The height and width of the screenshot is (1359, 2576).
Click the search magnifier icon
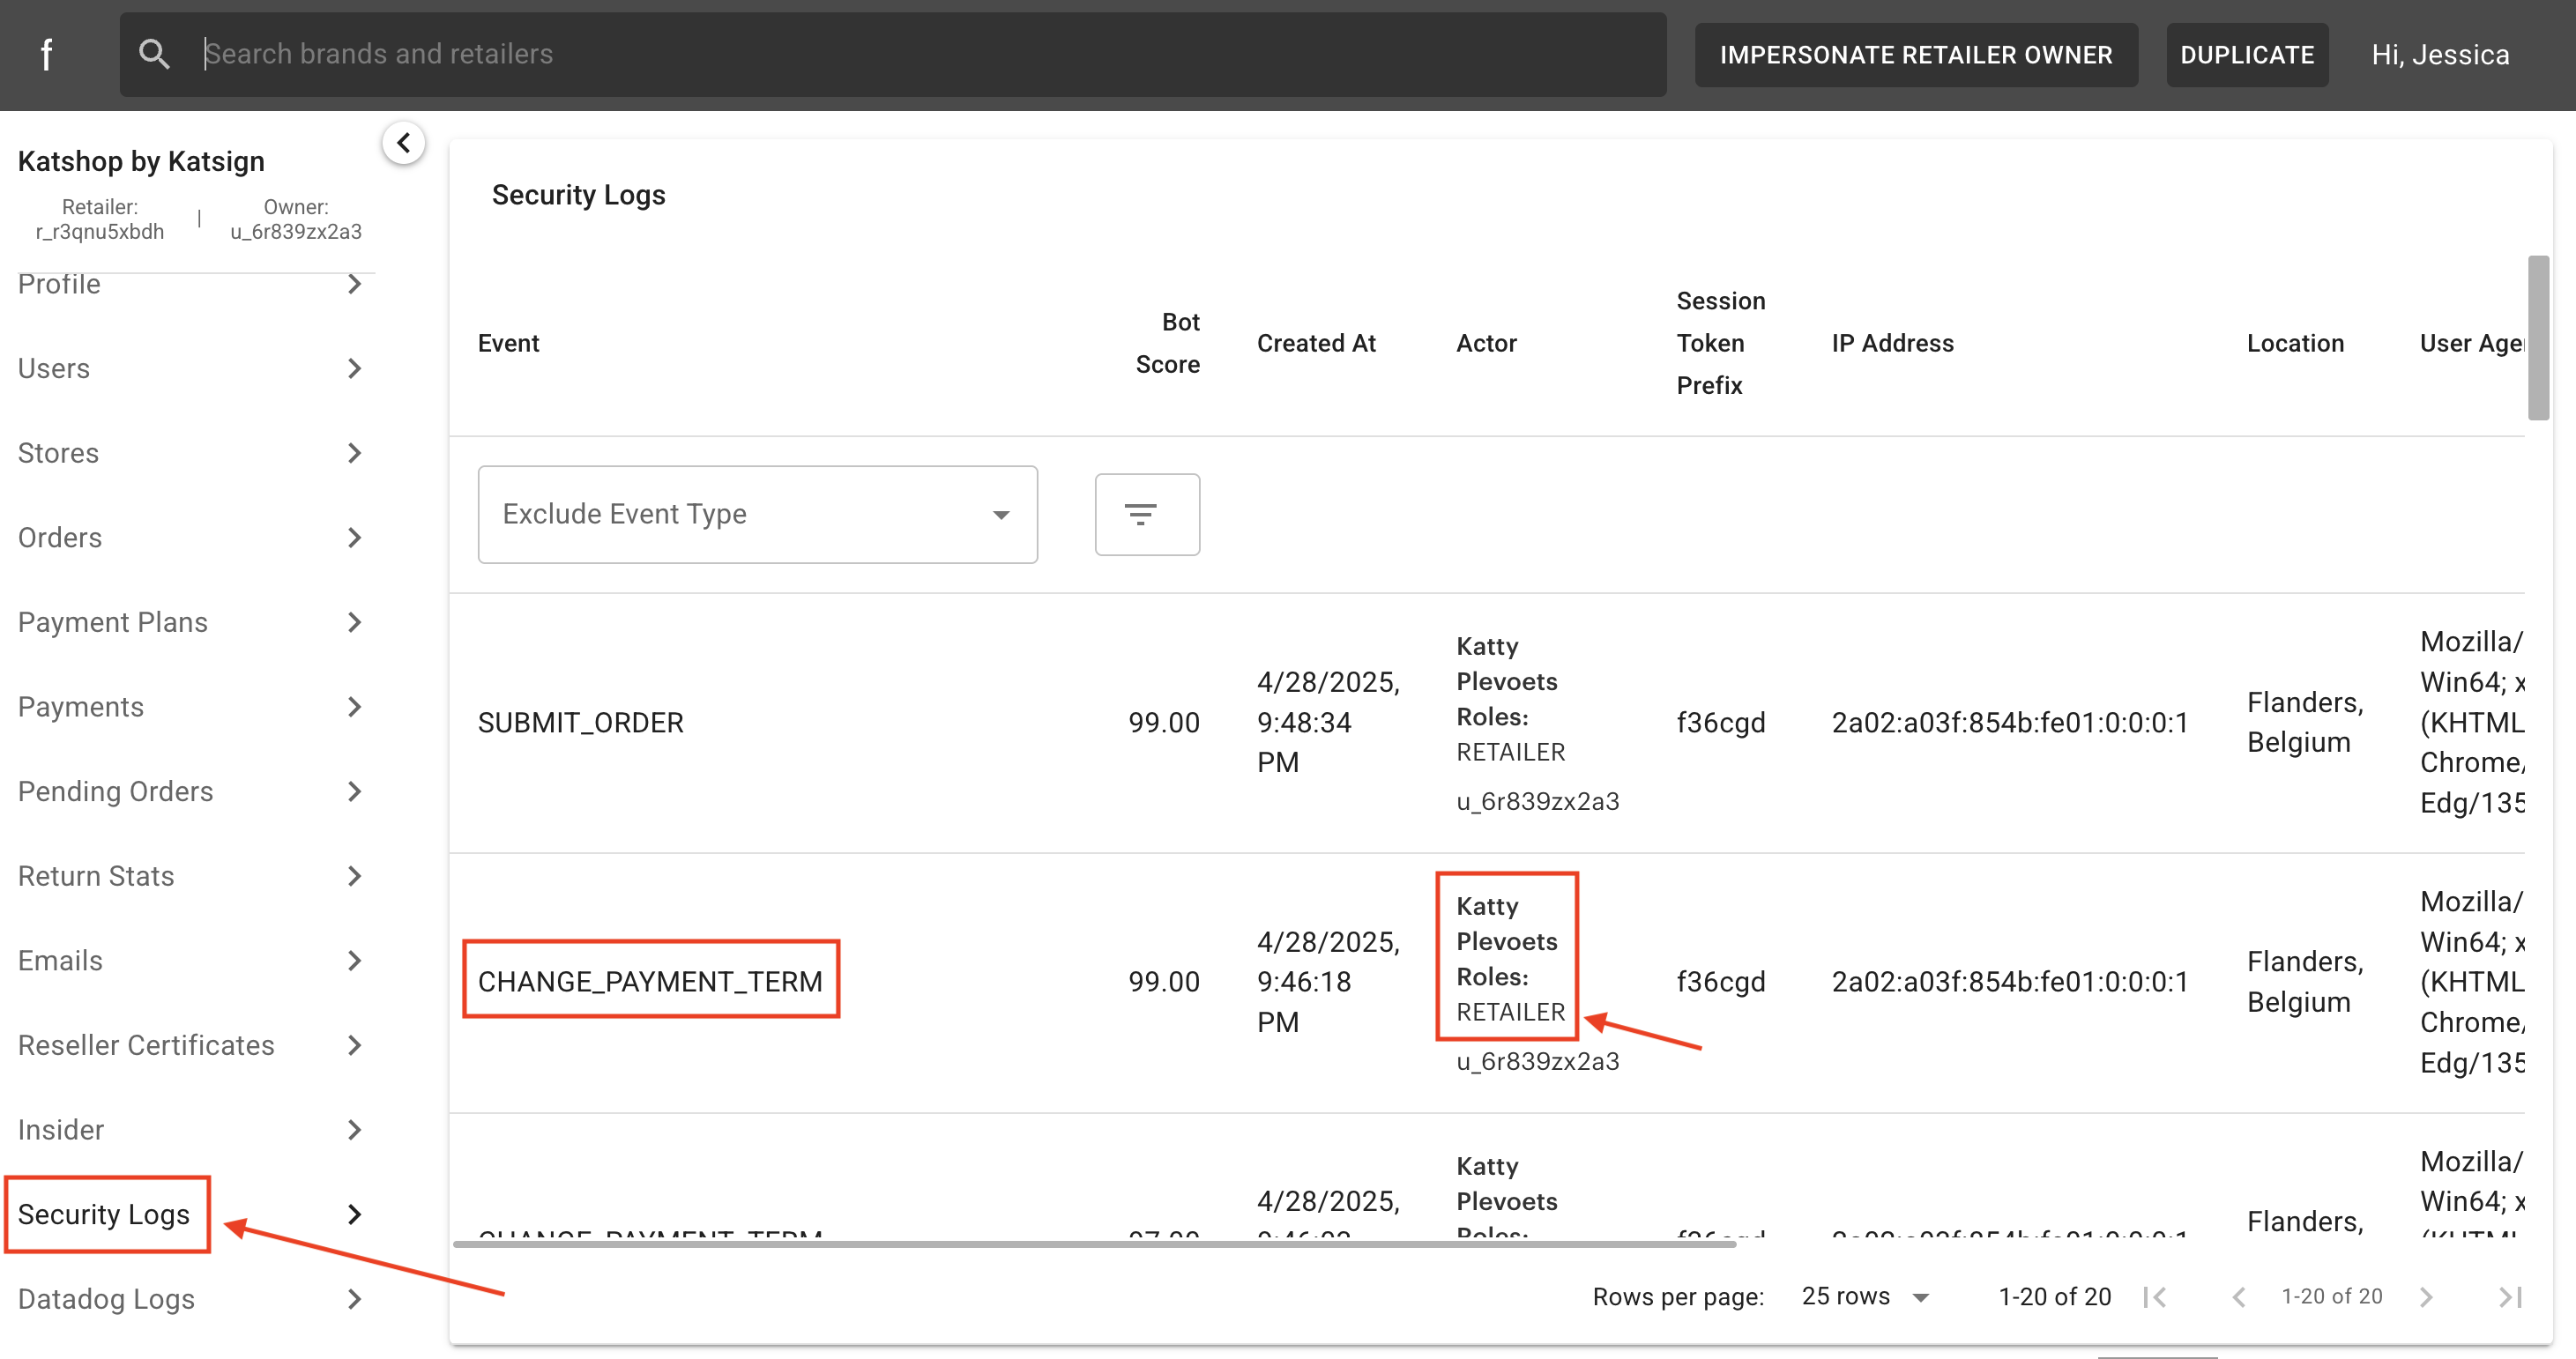(154, 54)
